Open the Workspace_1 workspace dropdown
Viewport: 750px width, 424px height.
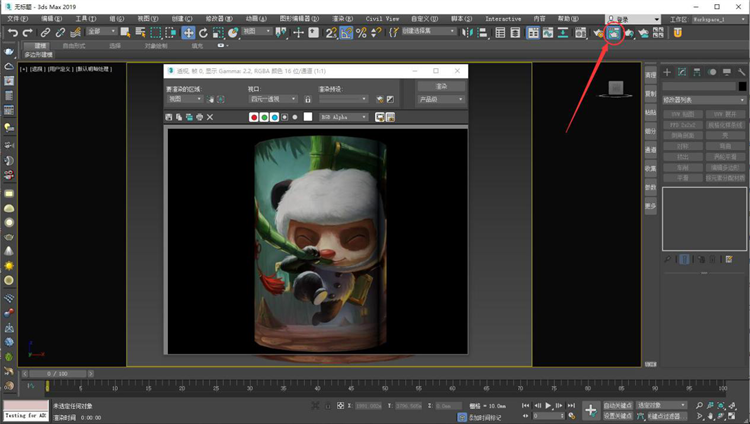[x=719, y=19]
